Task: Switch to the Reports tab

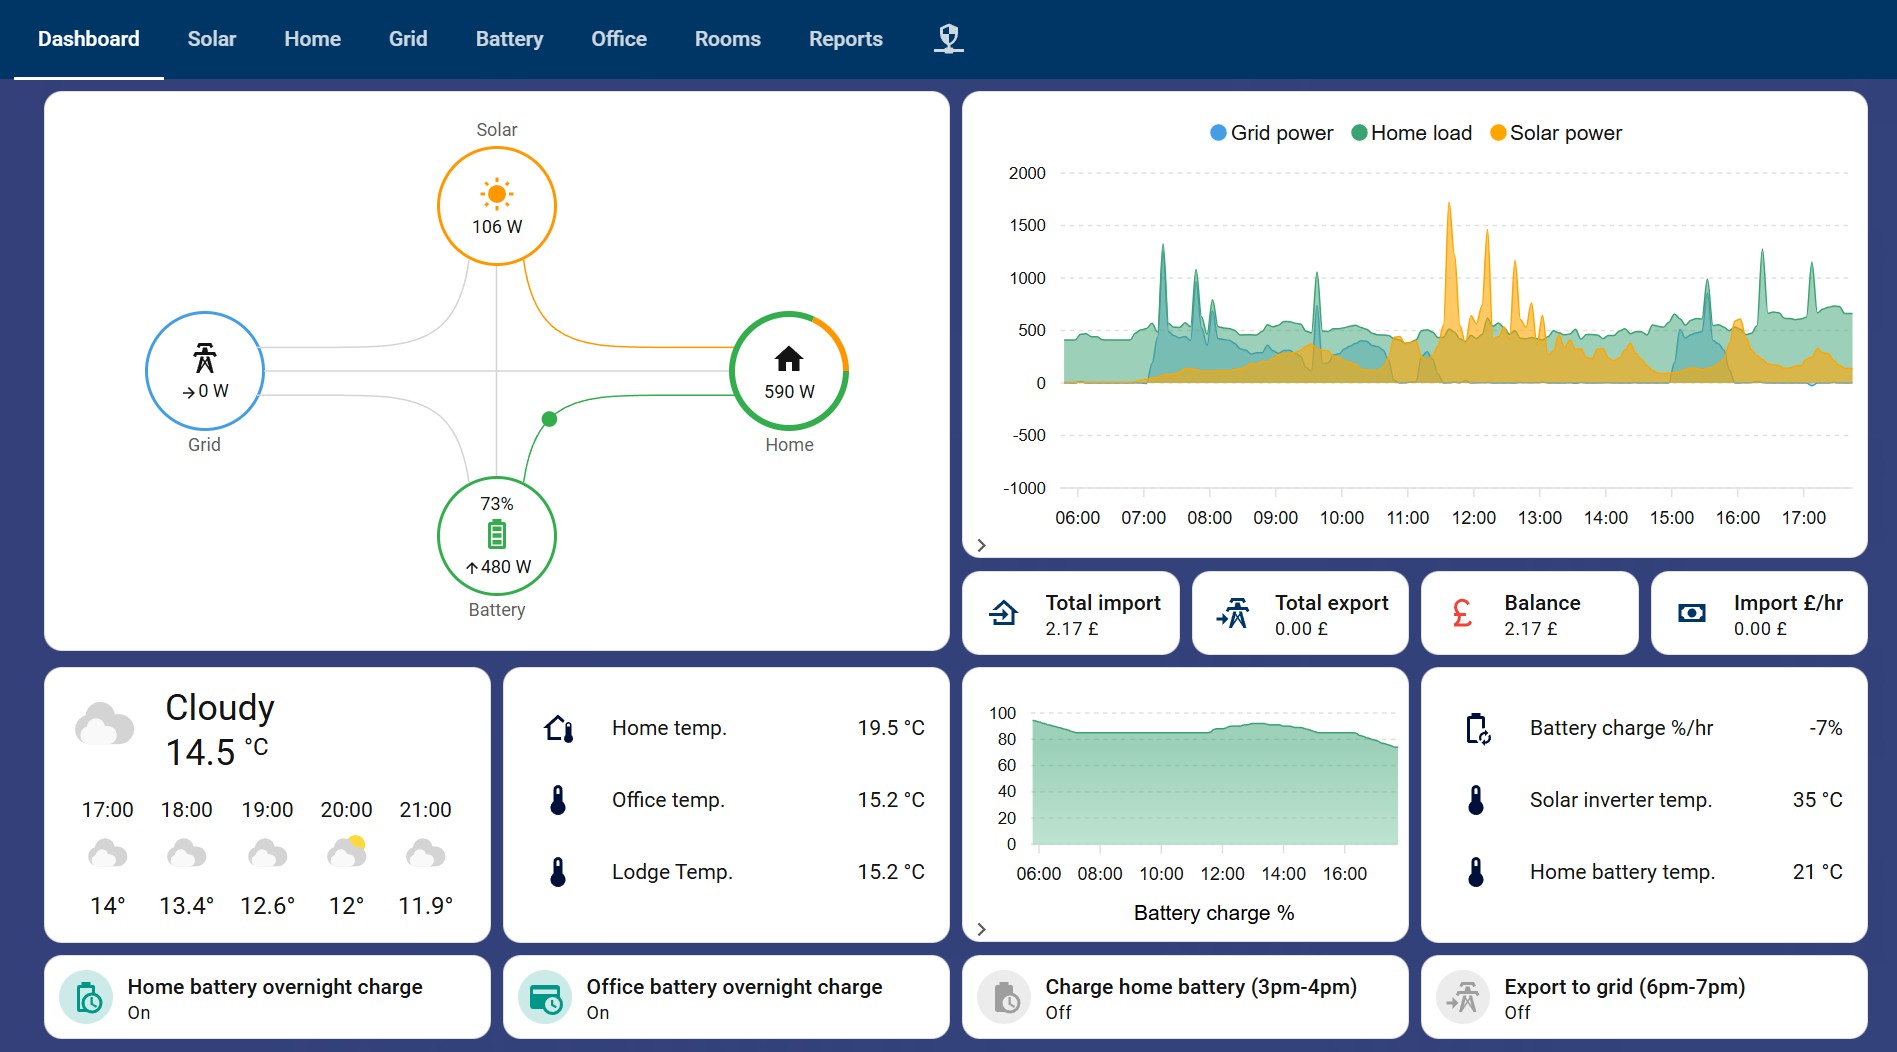Action: [845, 39]
